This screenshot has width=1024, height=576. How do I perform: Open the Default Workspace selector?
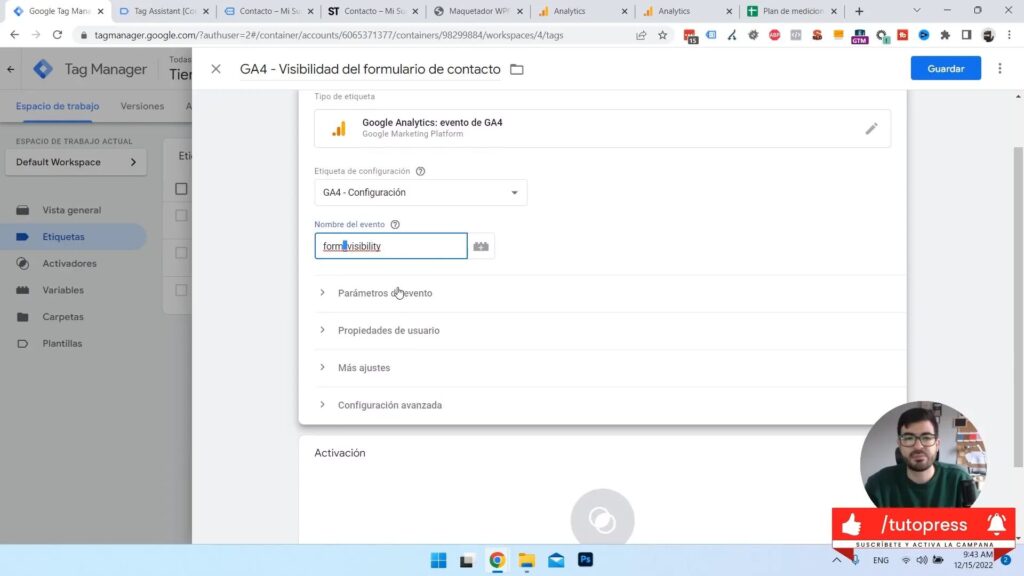pyautogui.click(x=76, y=162)
